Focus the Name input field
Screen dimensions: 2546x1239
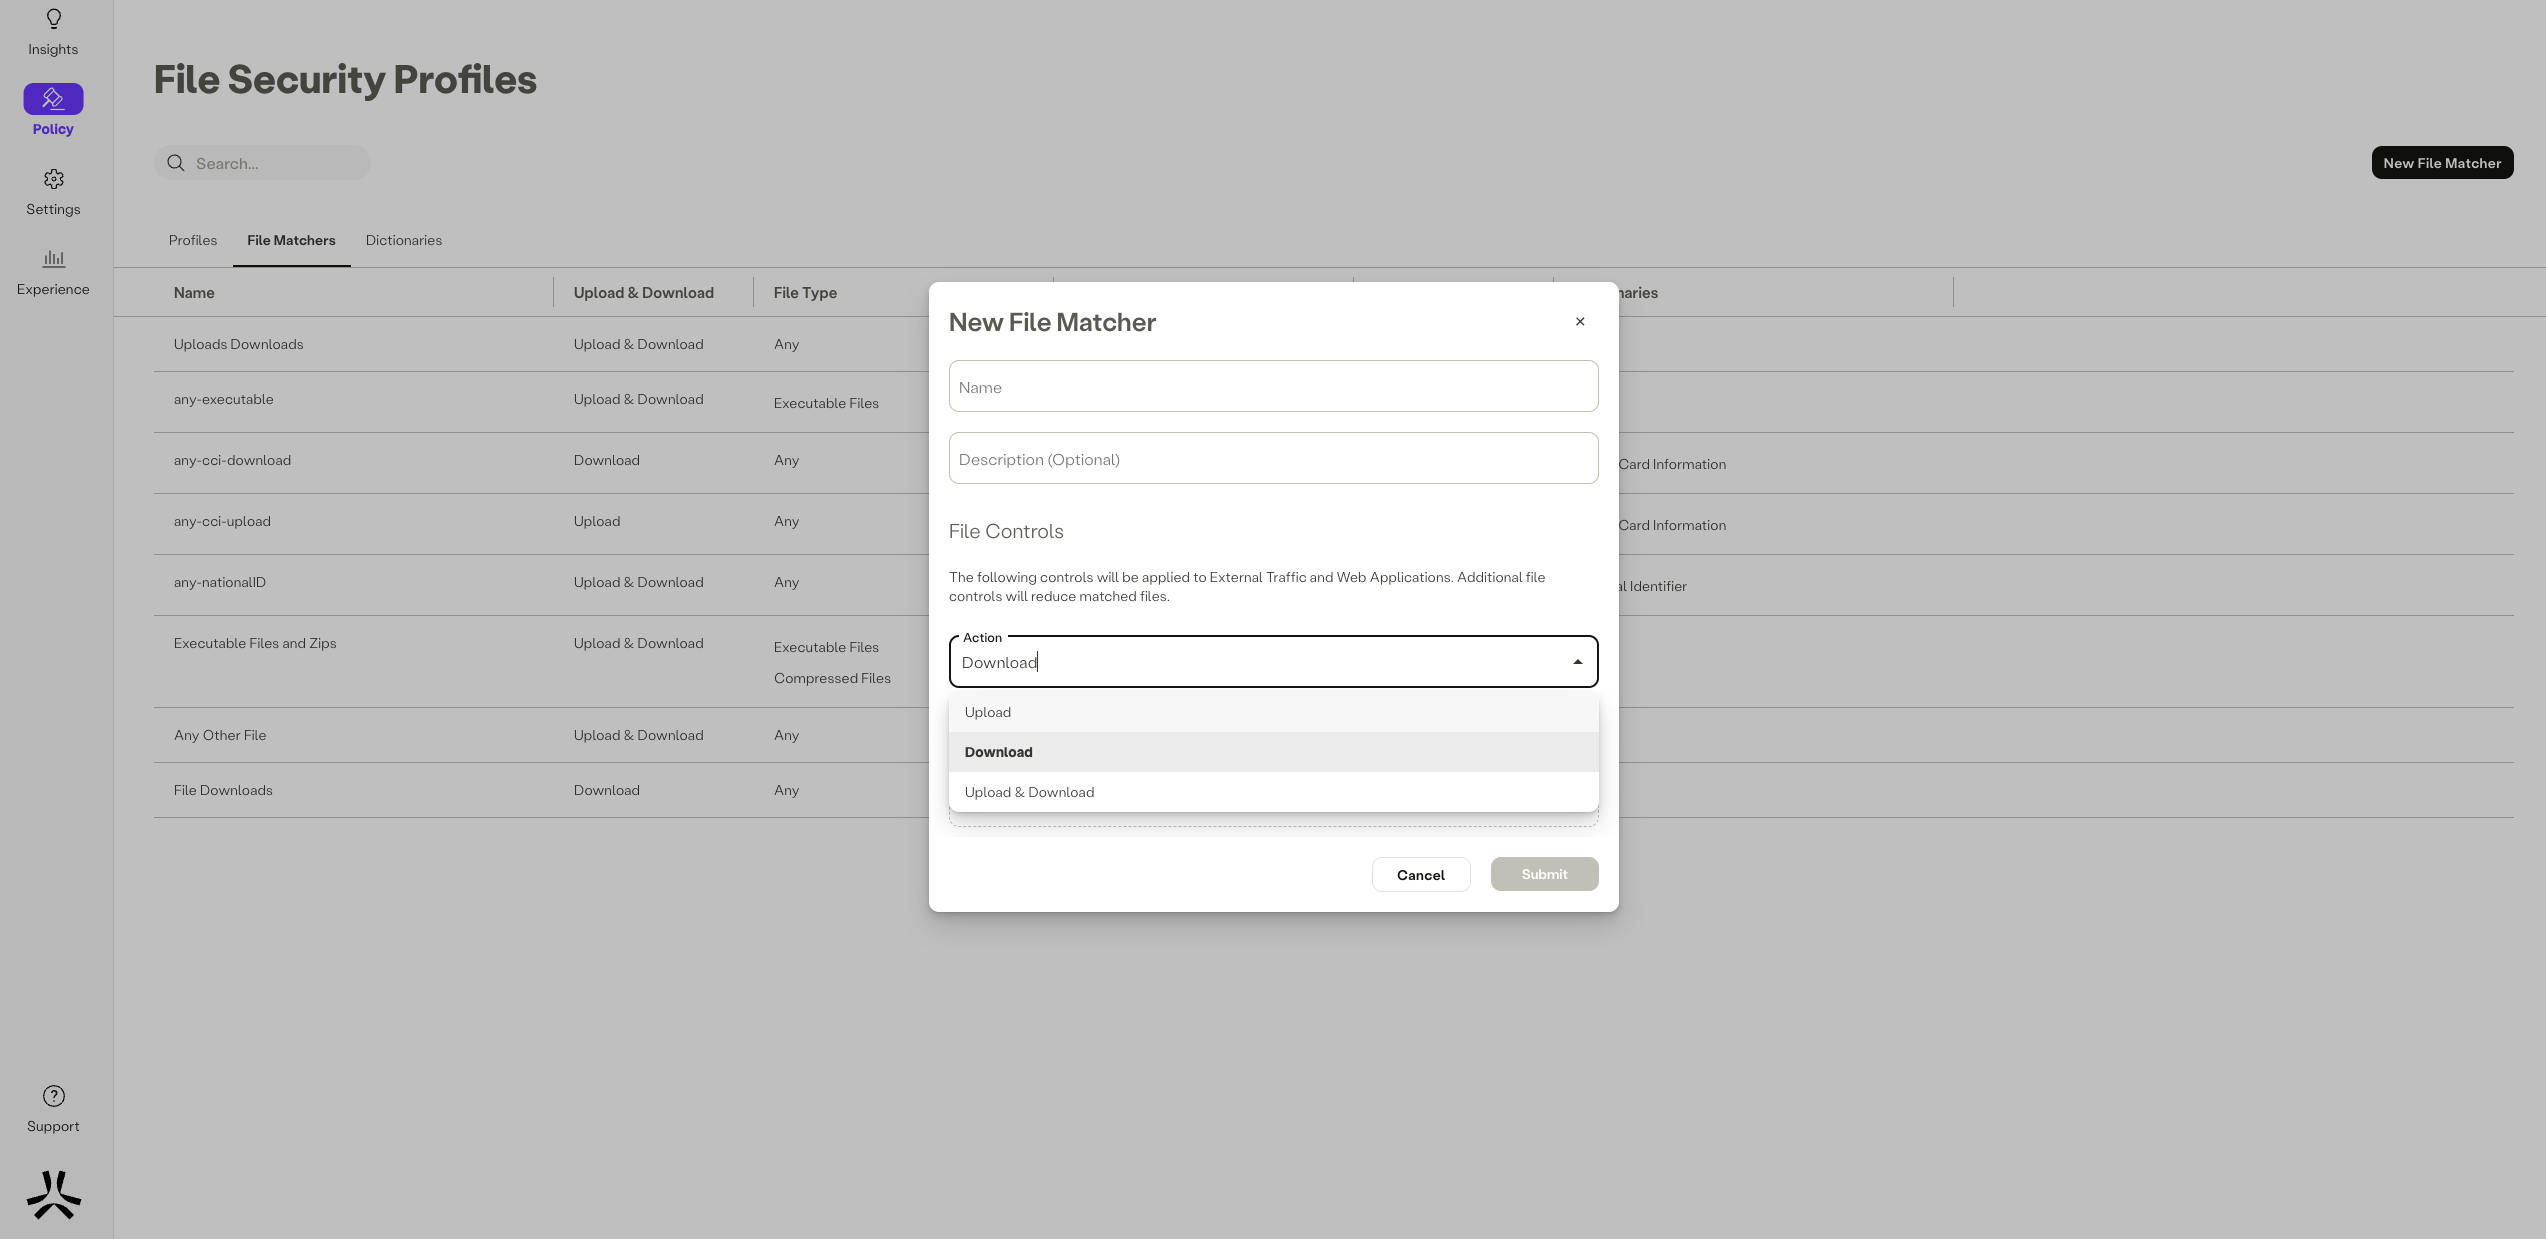click(x=1272, y=387)
